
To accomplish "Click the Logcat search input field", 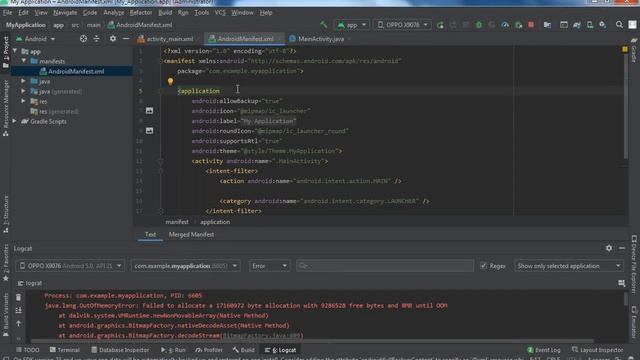I will coord(385,266).
